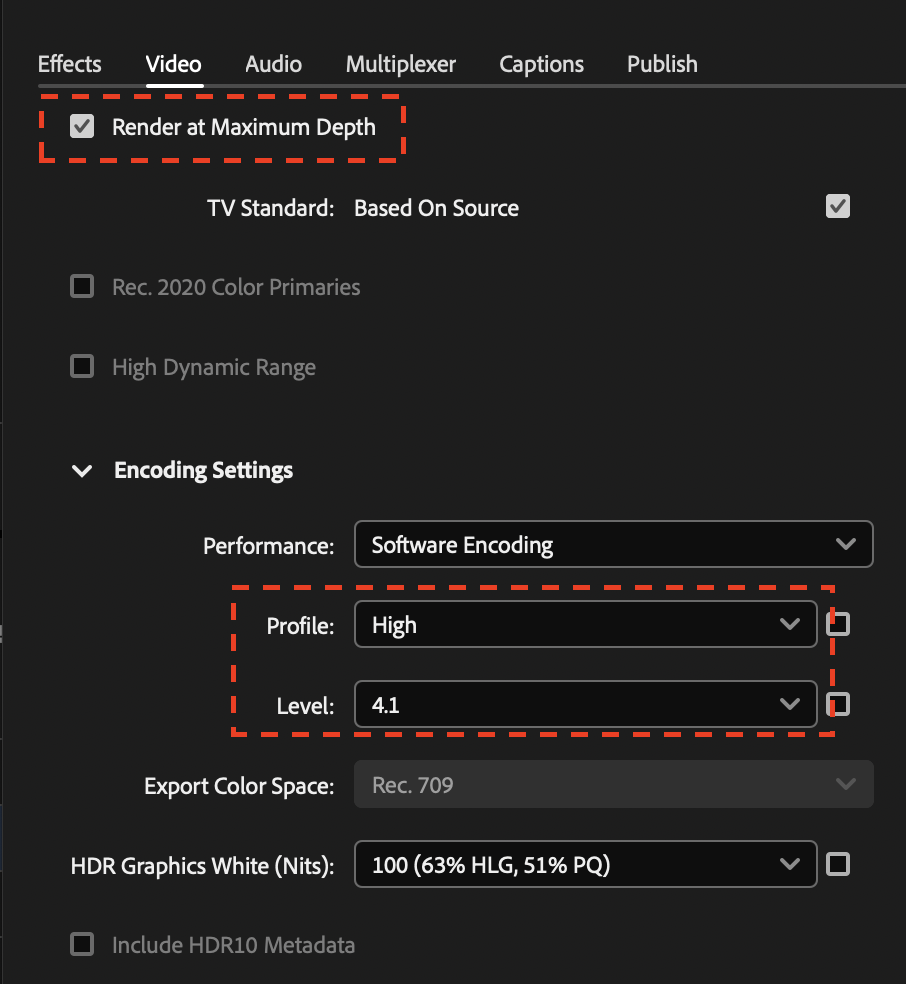906x984 pixels.
Task: Open the HDR Graphics White dropdown
Action: pyautogui.click(x=586, y=864)
